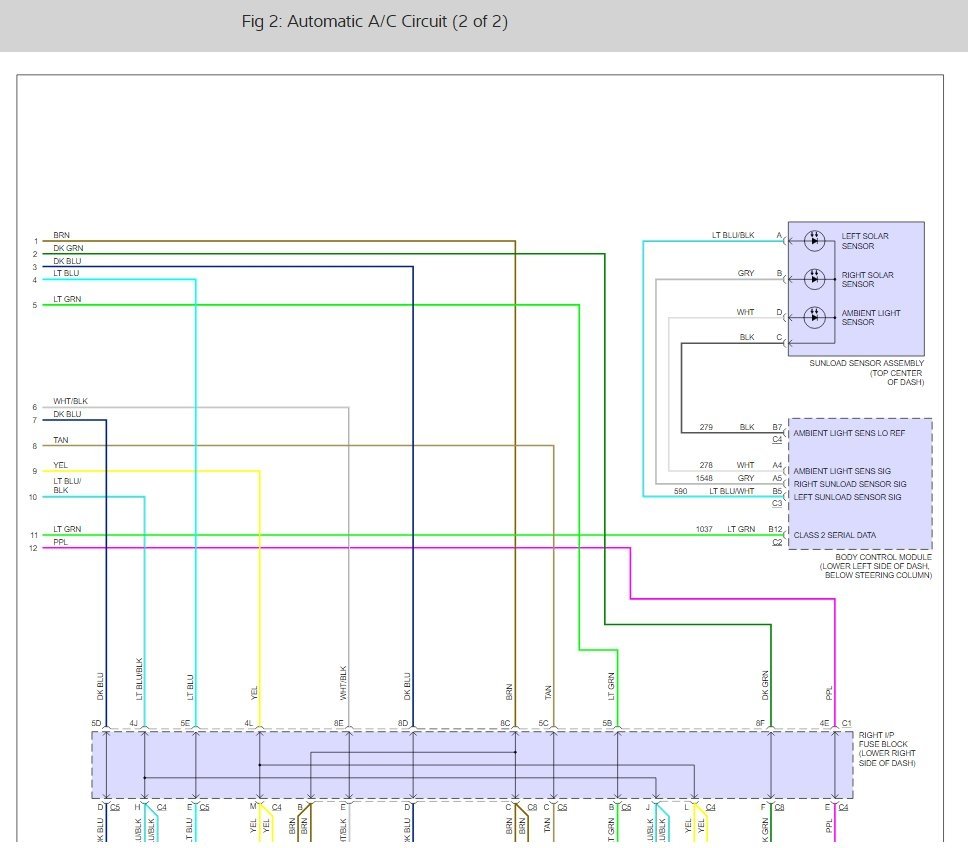Click connector pin label B12
The image size is (968, 848).
[x=775, y=530]
